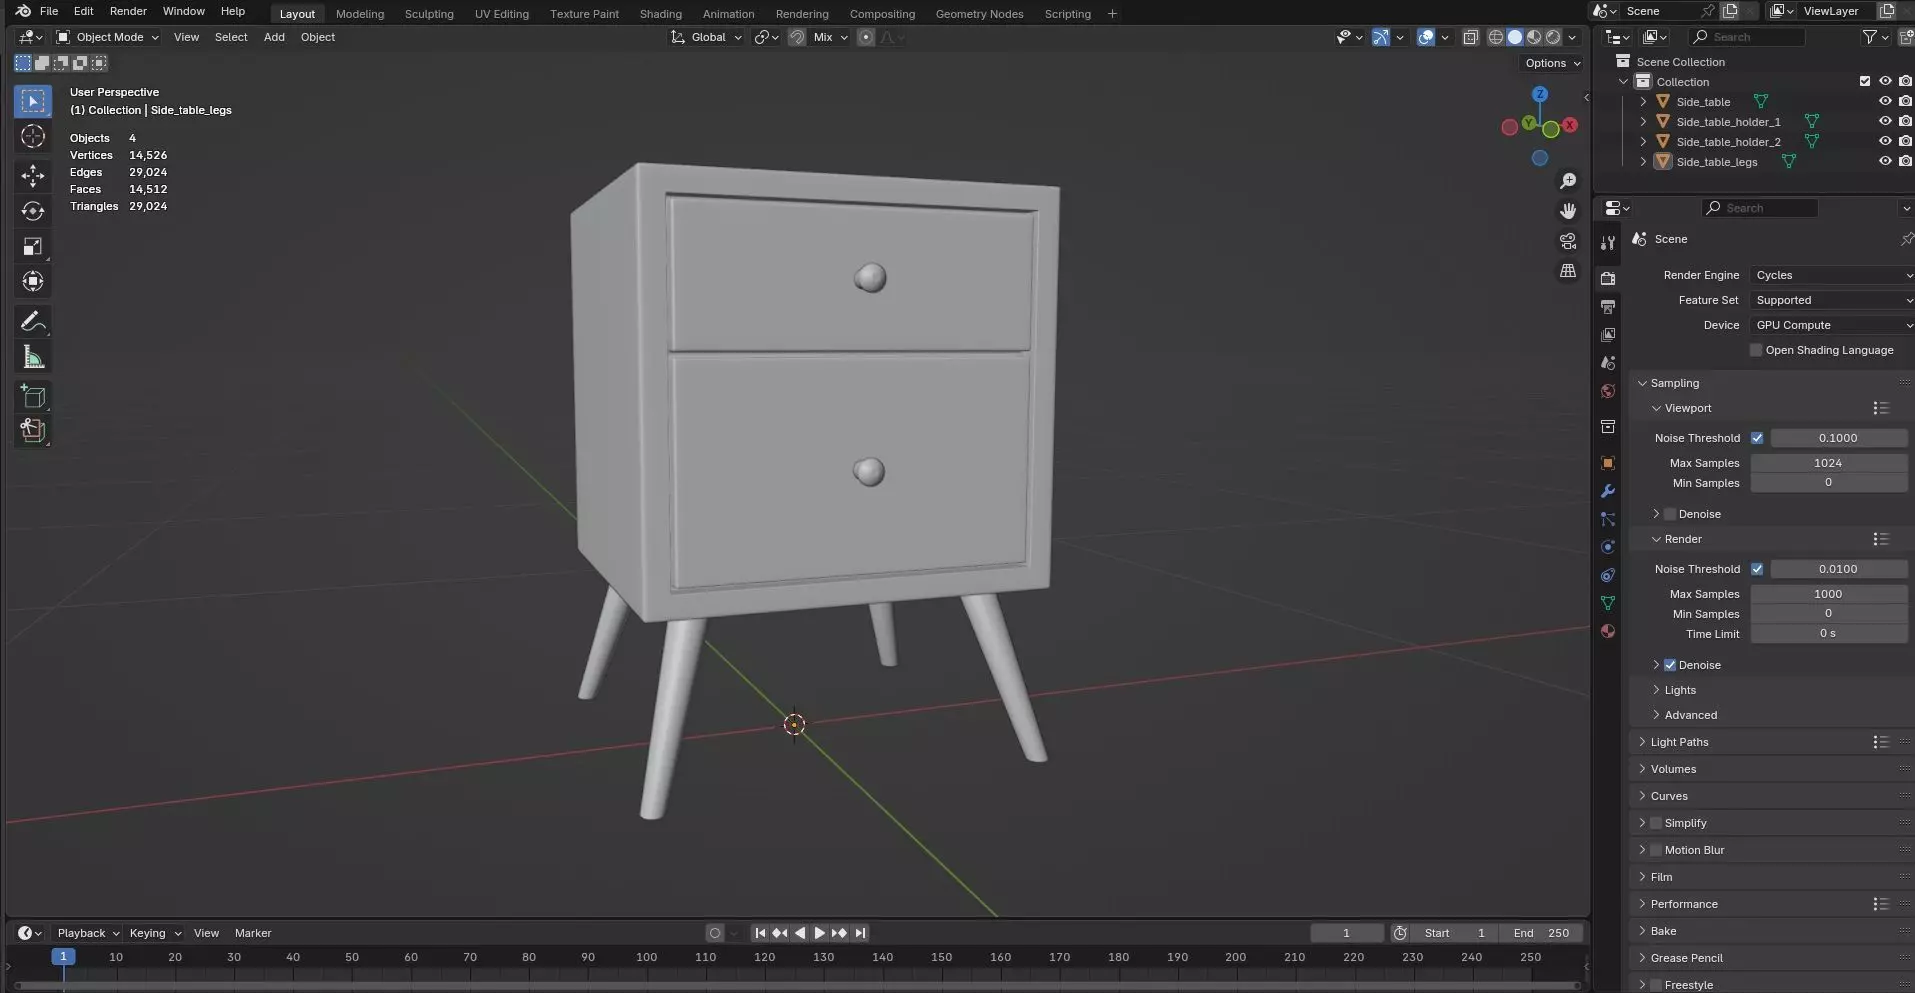Click the Marker timeline menu
1915x993 pixels.
[253, 933]
